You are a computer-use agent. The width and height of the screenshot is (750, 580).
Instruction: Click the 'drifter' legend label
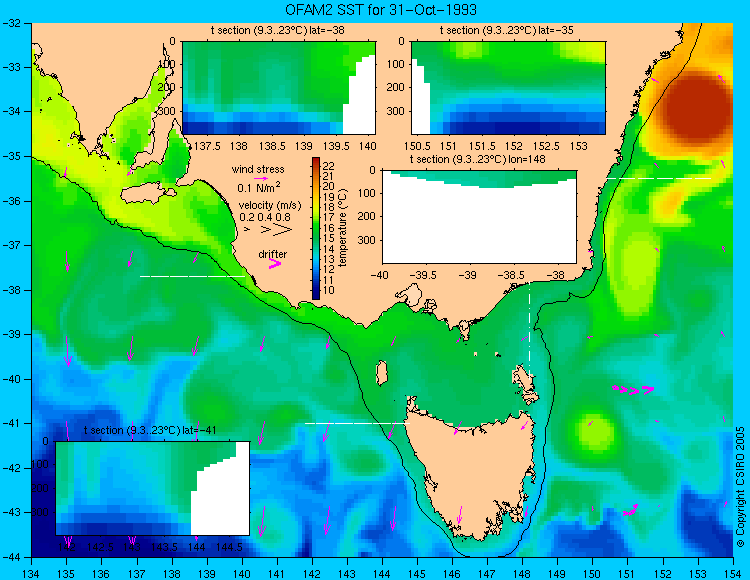pyautogui.click(x=273, y=254)
